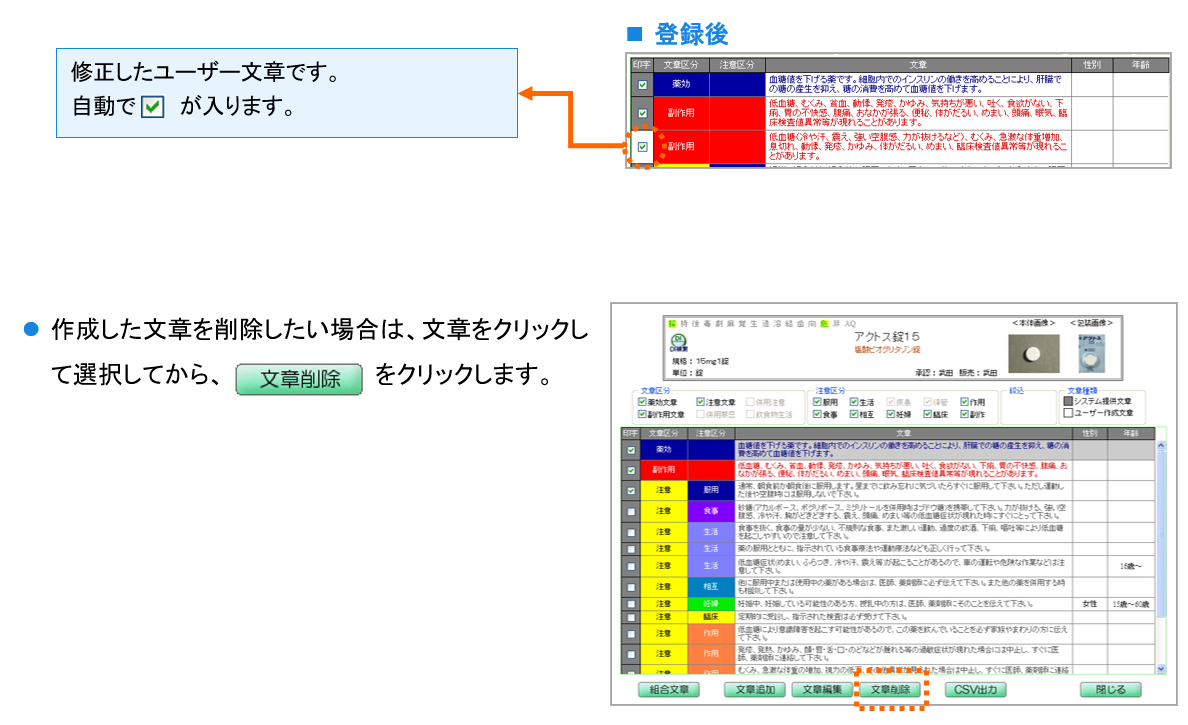Click the highlighted 危 indicator in header

click(824, 324)
